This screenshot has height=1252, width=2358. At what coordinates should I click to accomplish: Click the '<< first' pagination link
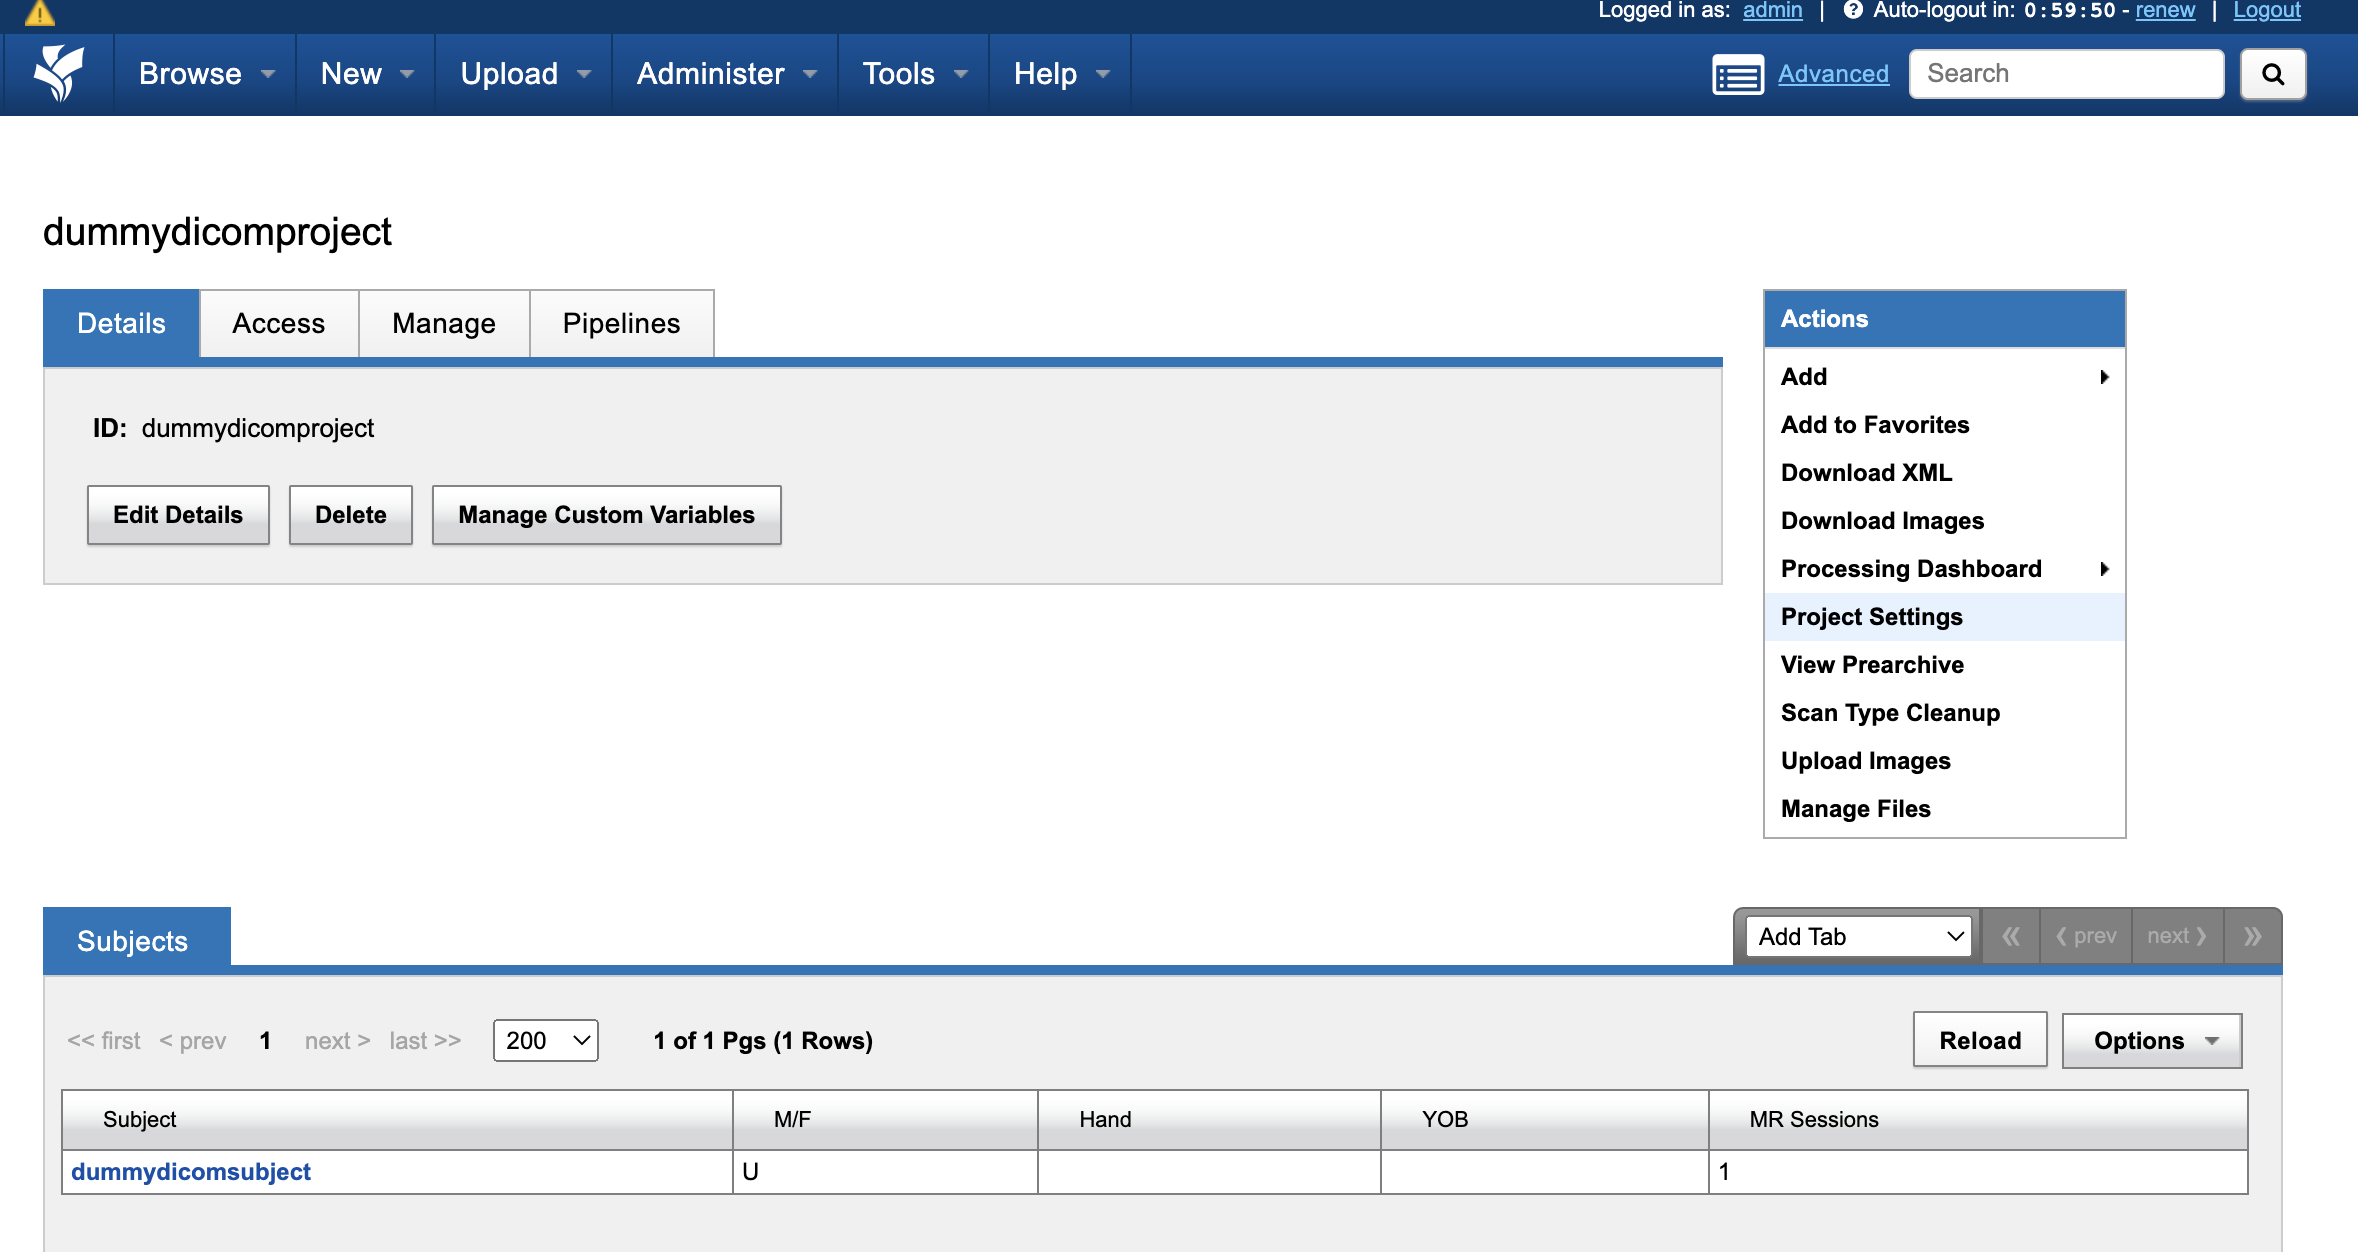pos(104,1041)
